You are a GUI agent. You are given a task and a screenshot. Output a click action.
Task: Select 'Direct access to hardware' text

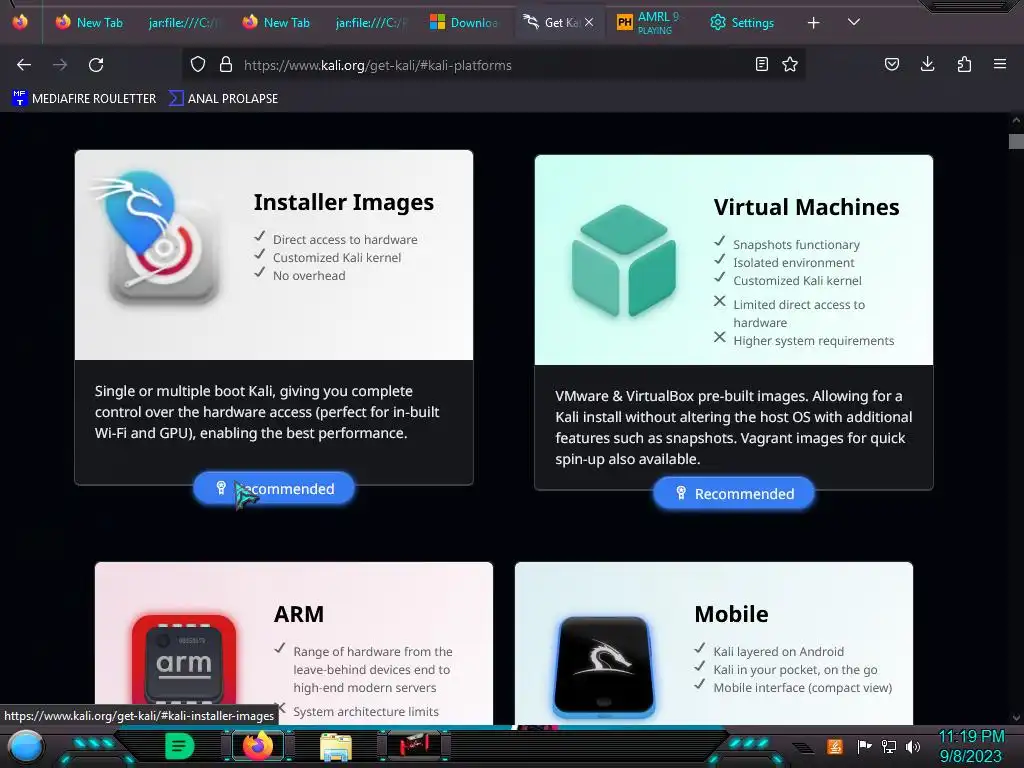(x=345, y=240)
